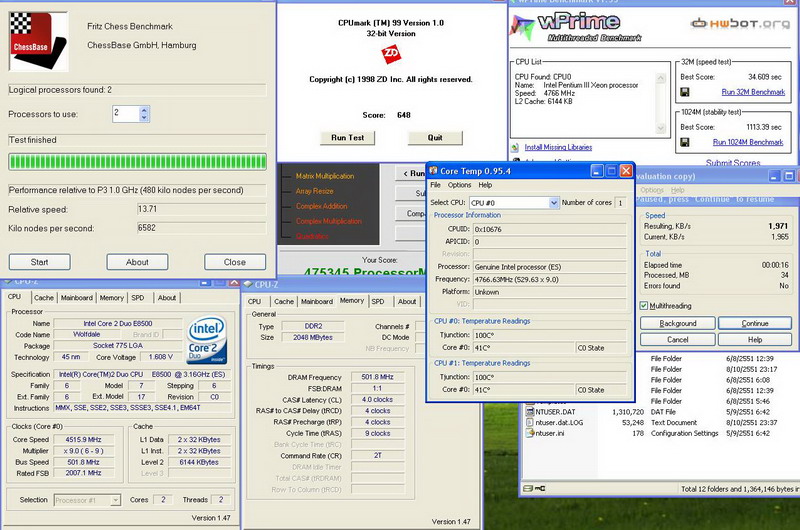
Task: Click Kilo nodes per second field 6582
Action: click(202, 228)
